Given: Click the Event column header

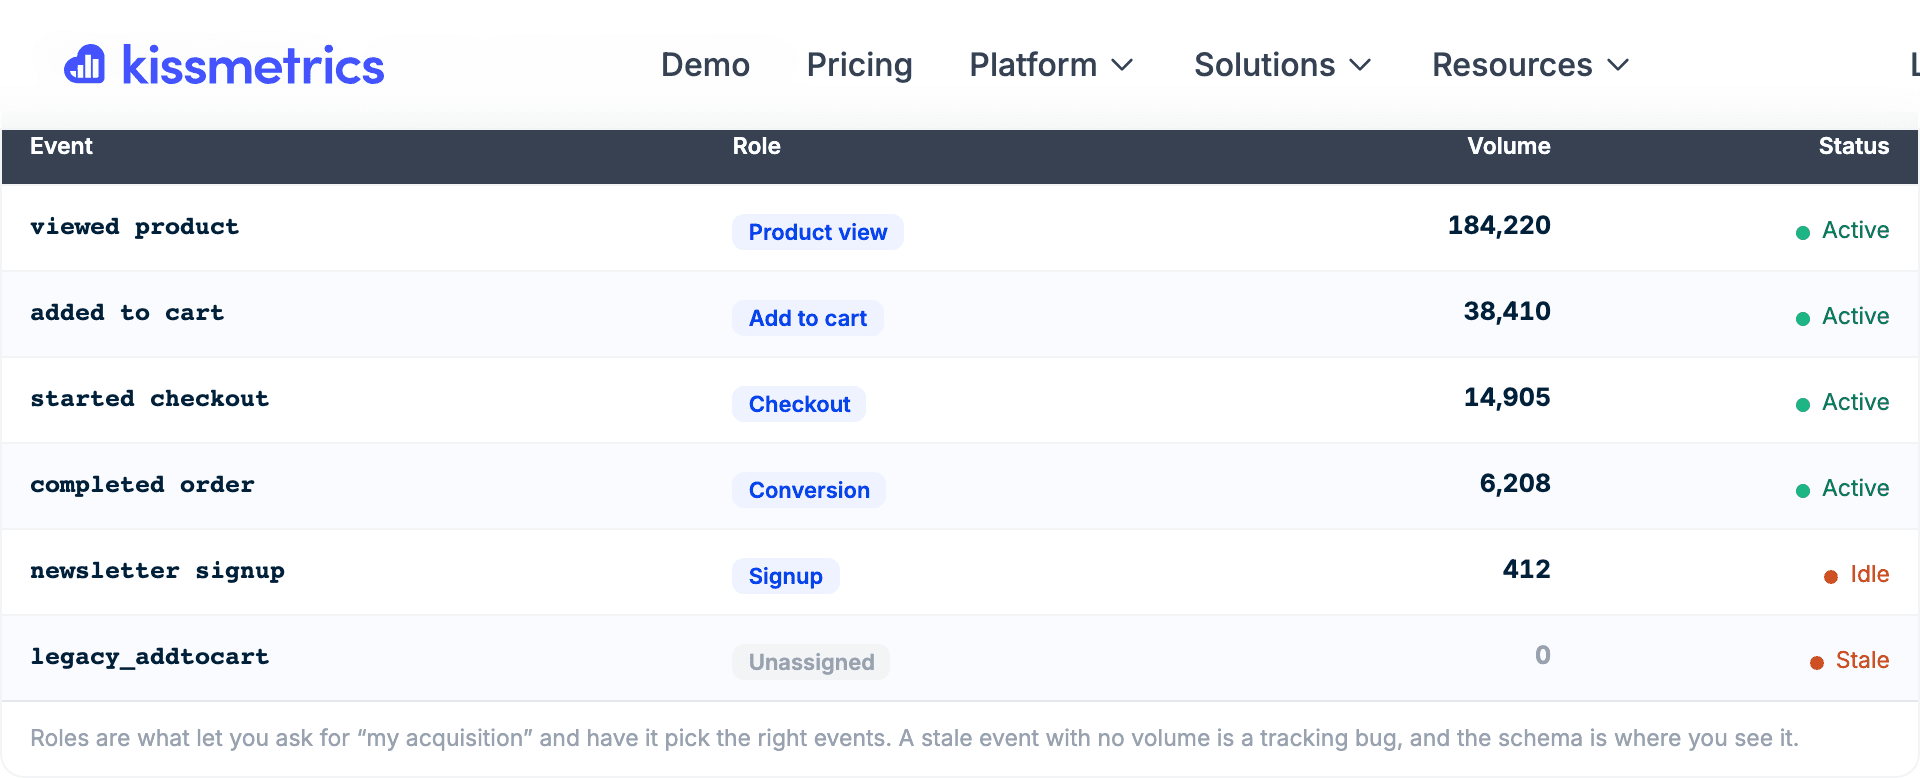Looking at the screenshot, I should pos(61,146).
